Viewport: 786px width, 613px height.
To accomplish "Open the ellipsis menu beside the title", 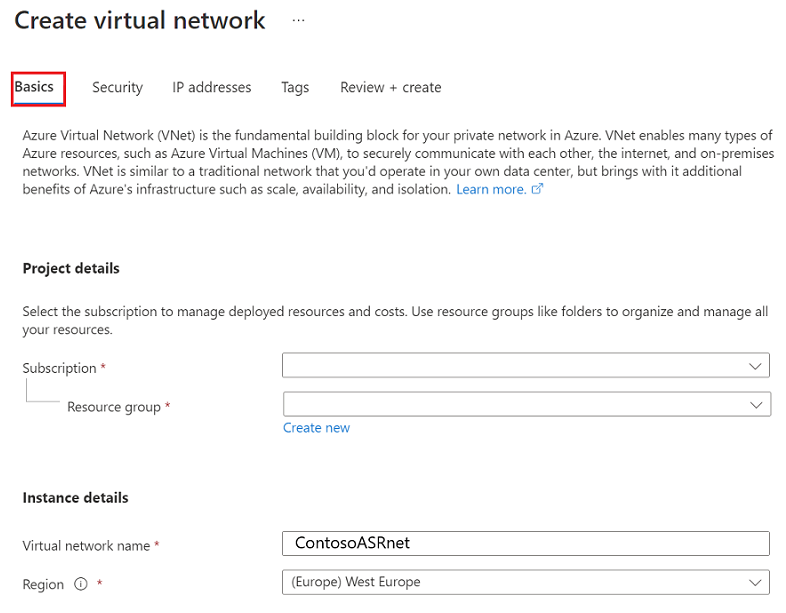I will tap(298, 20).
